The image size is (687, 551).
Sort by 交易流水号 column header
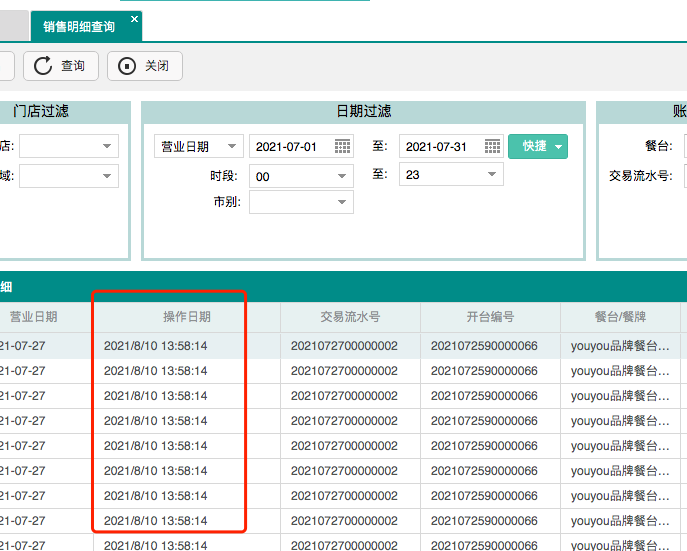click(x=350, y=317)
